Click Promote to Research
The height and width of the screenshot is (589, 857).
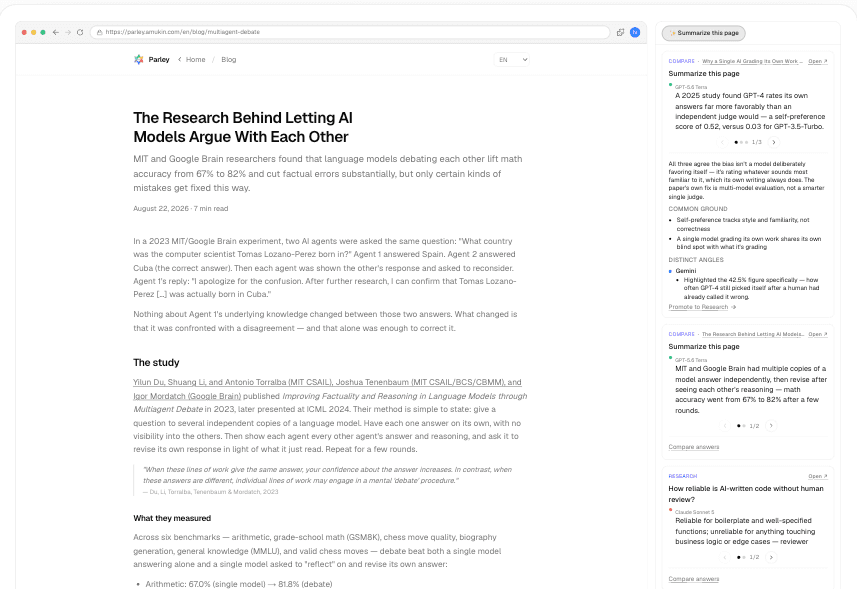tap(702, 307)
